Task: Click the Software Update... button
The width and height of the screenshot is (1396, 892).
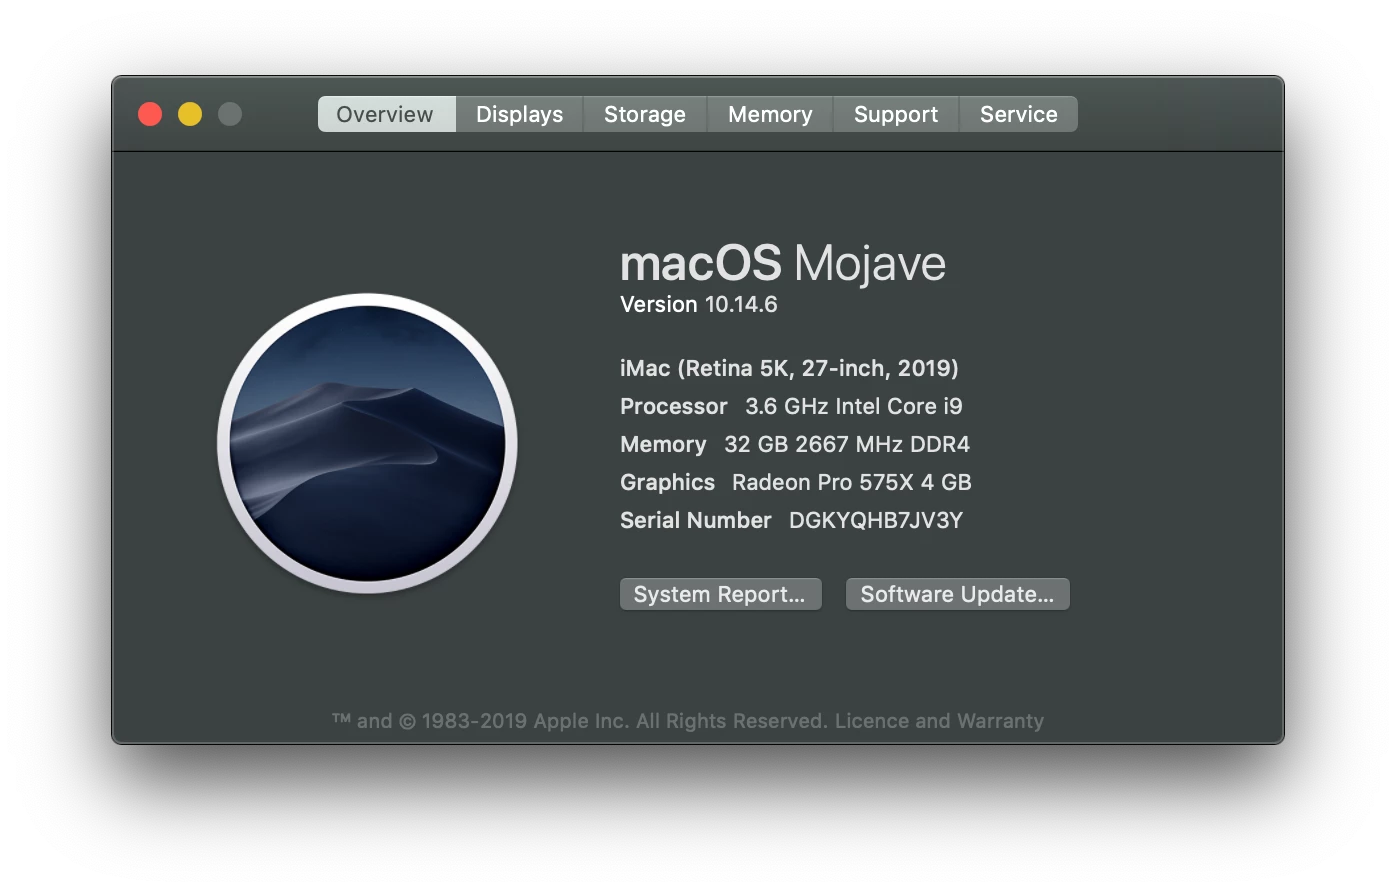Action: pos(957,594)
